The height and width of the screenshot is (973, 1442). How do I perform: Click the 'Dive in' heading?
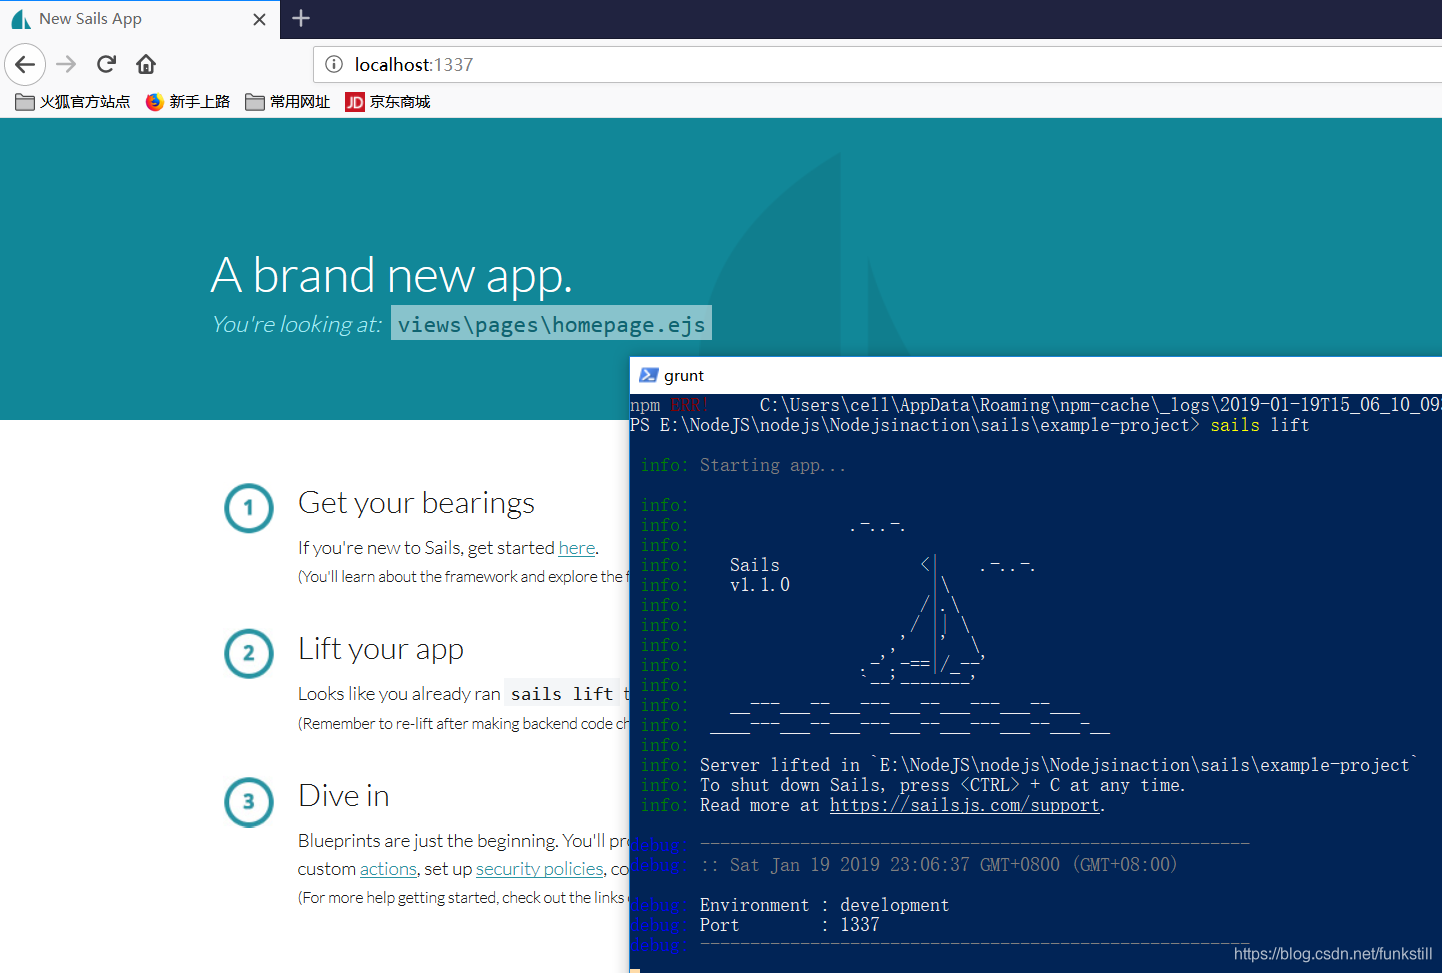pos(344,796)
